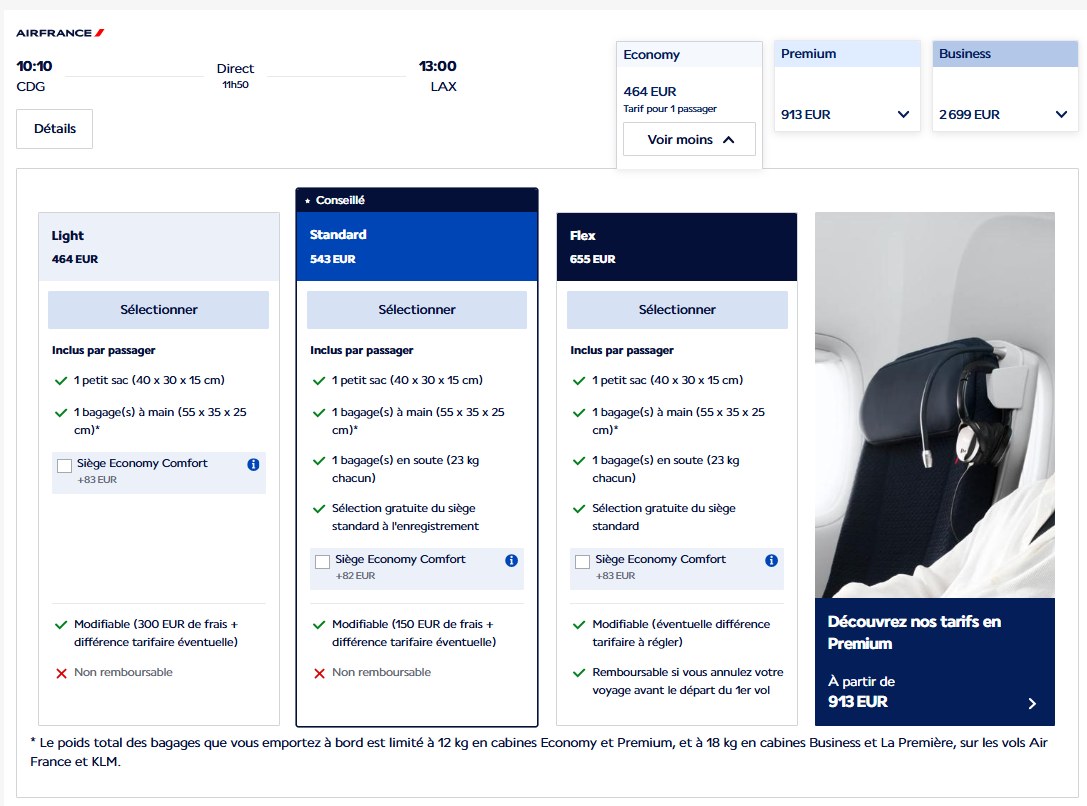This screenshot has width=1087, height=806.
Task: Click the LAX arrival airport code
Action: click(x=444, y=87)
